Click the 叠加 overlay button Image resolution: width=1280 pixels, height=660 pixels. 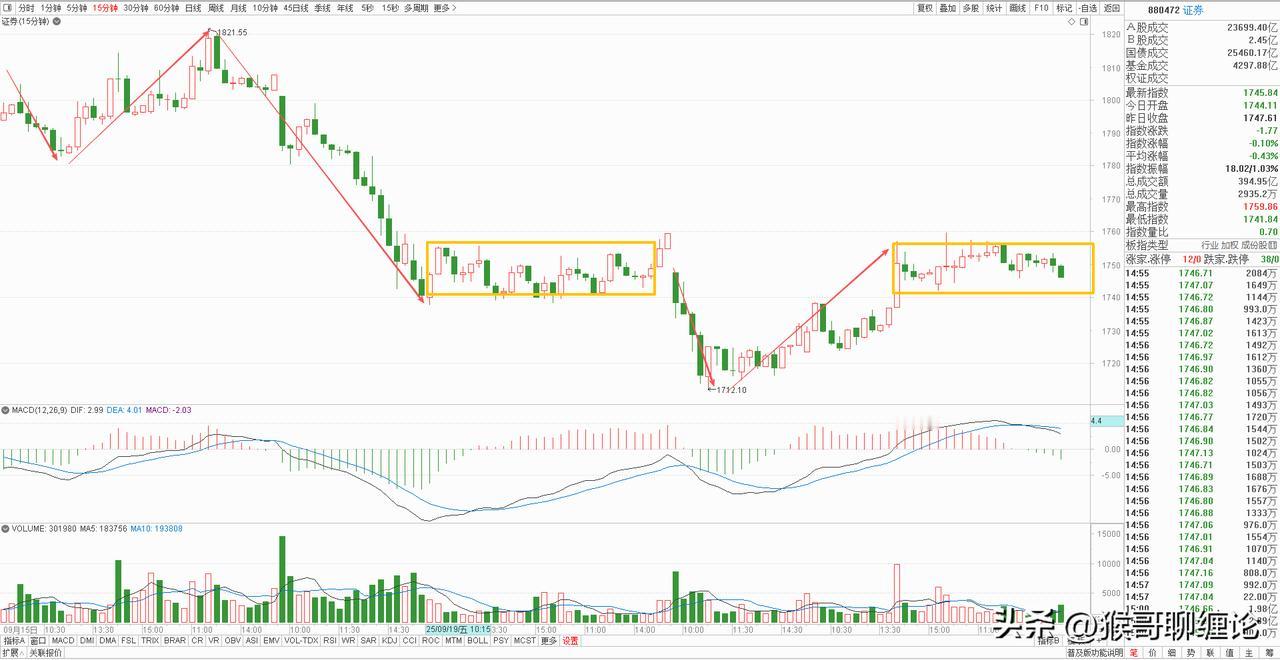(x=947, y=8)
